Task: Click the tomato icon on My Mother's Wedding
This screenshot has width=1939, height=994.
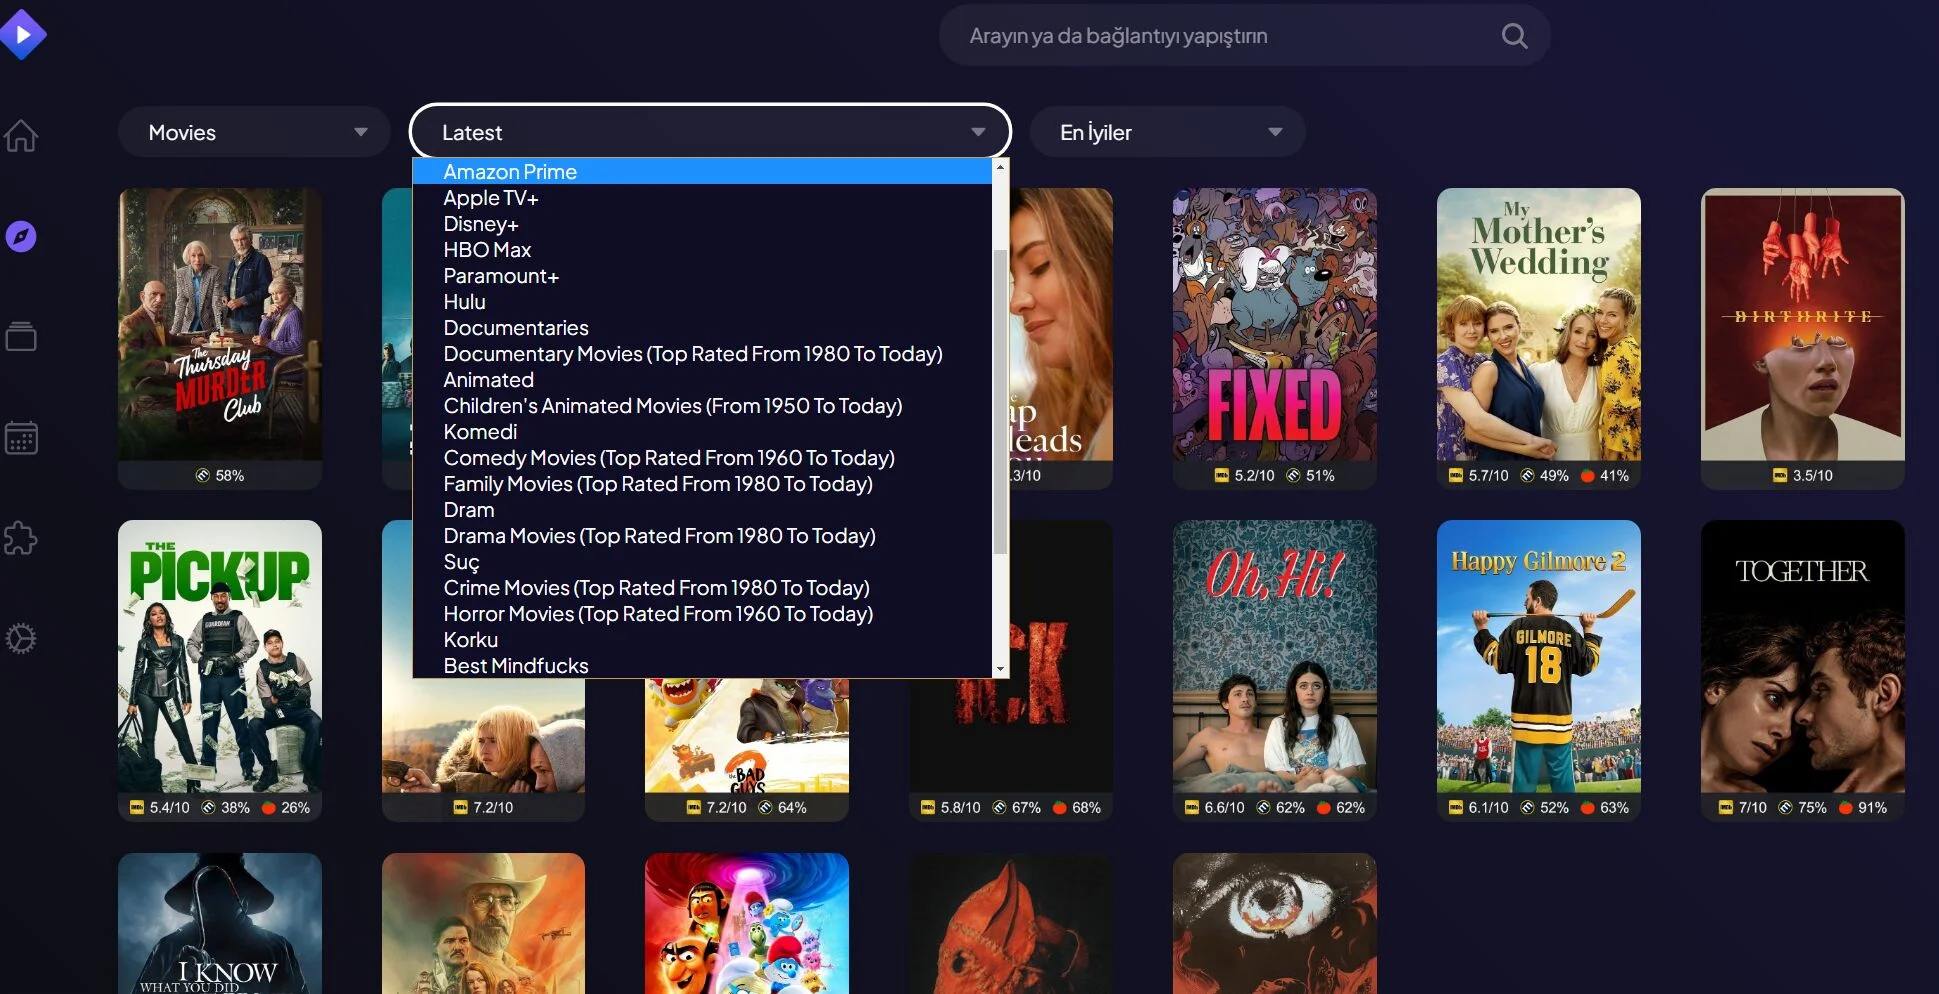Action: (x=1587, y=476)
